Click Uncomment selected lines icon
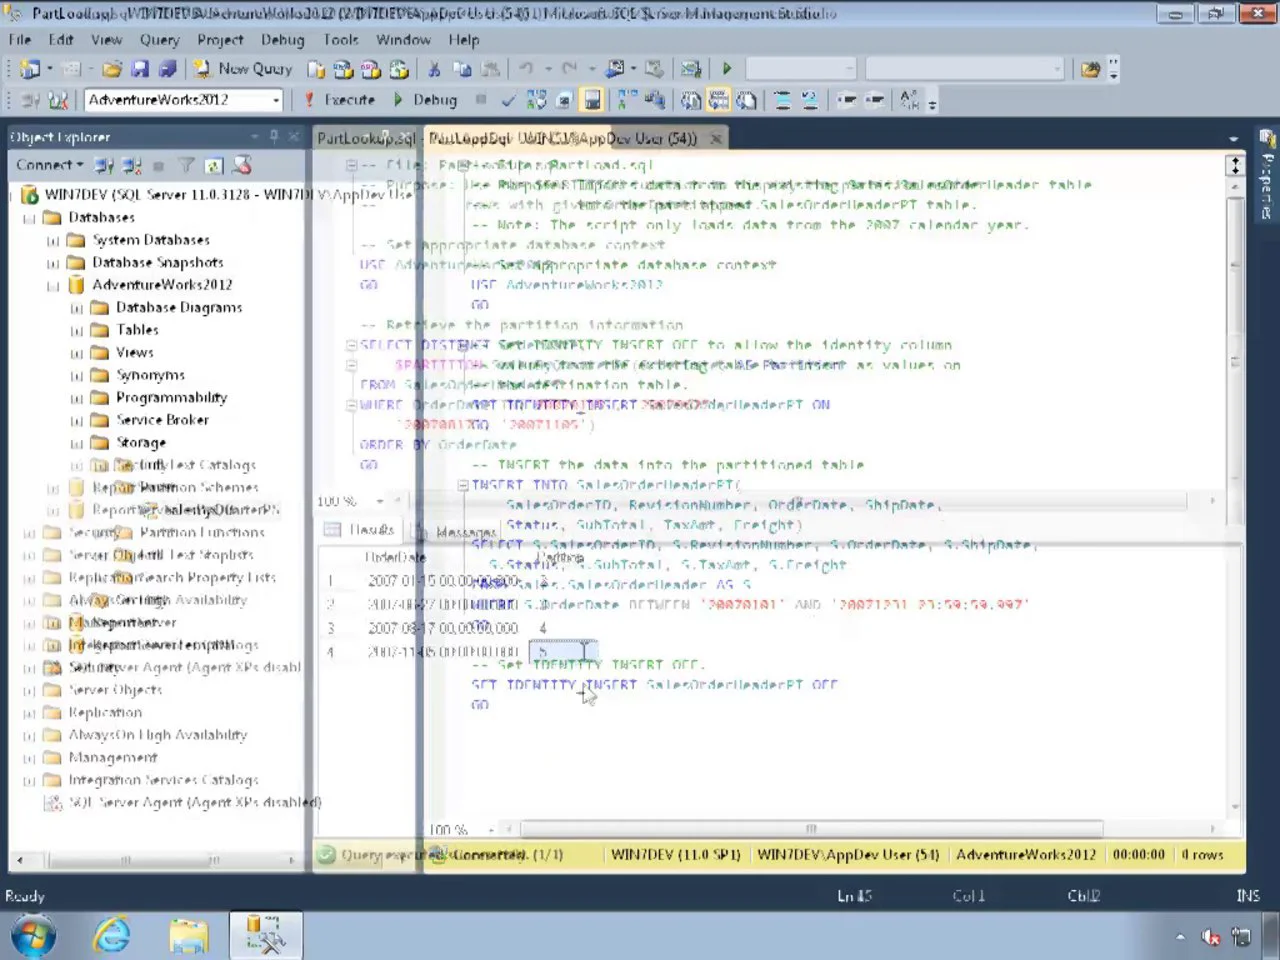This screenshot has width=1280, height=960. click(810, 100)
